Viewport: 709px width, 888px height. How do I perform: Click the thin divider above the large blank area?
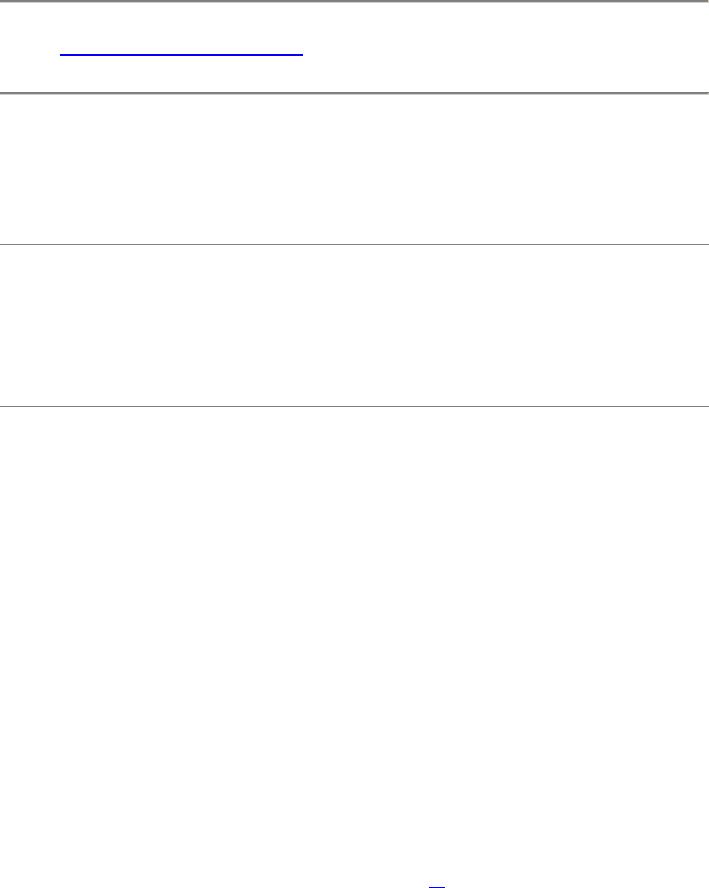point(354,406)
